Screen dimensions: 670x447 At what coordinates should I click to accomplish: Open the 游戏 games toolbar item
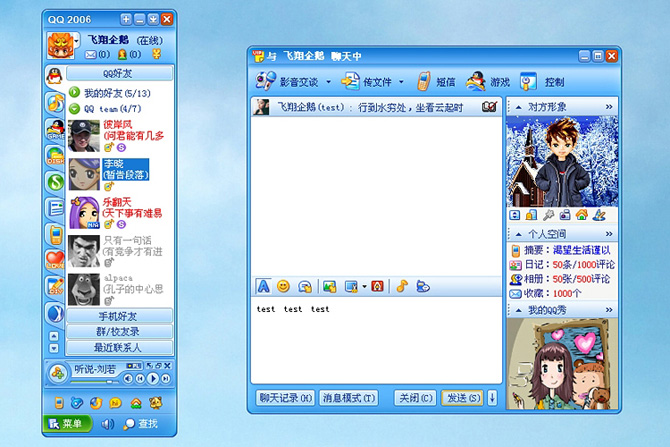coord(477,81)
